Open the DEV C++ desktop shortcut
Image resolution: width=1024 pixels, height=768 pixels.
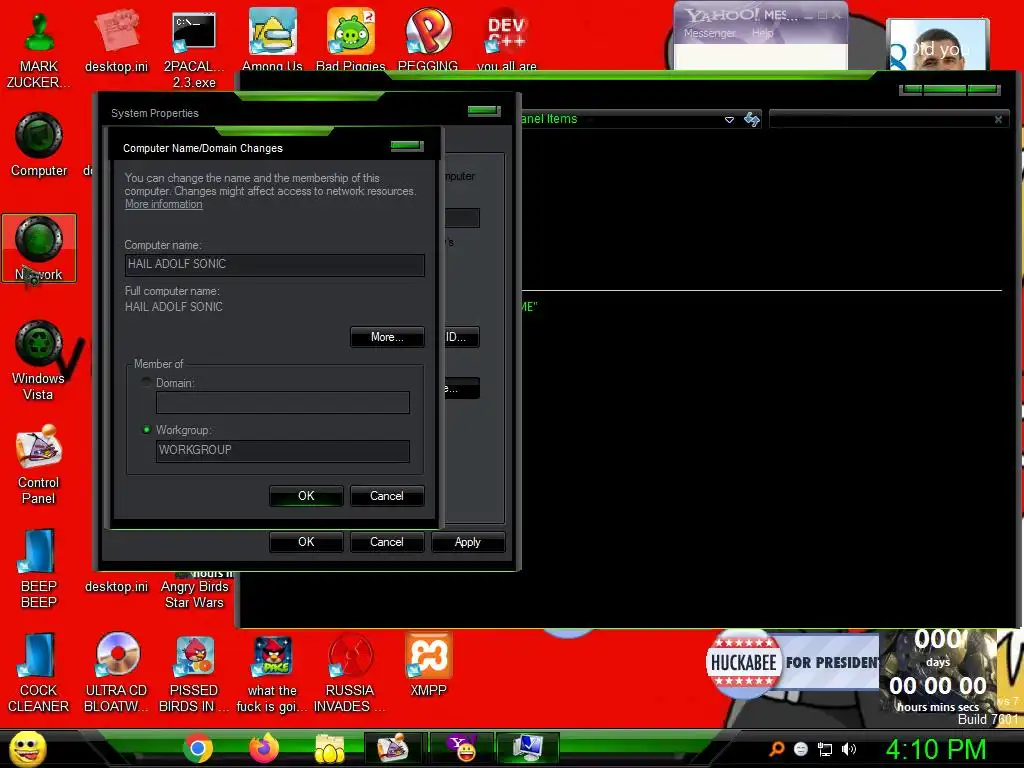point(506,39)
